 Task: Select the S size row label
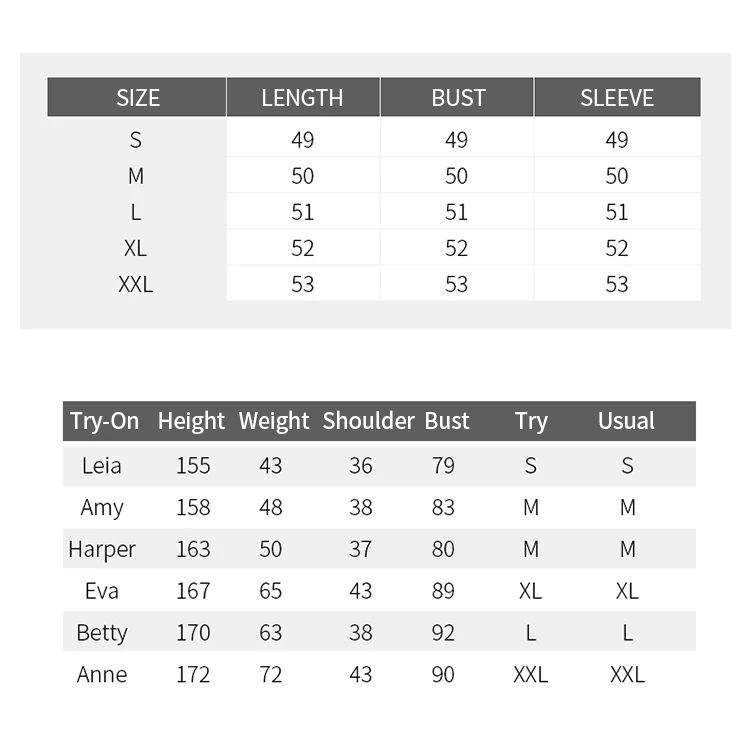[136, 140]
